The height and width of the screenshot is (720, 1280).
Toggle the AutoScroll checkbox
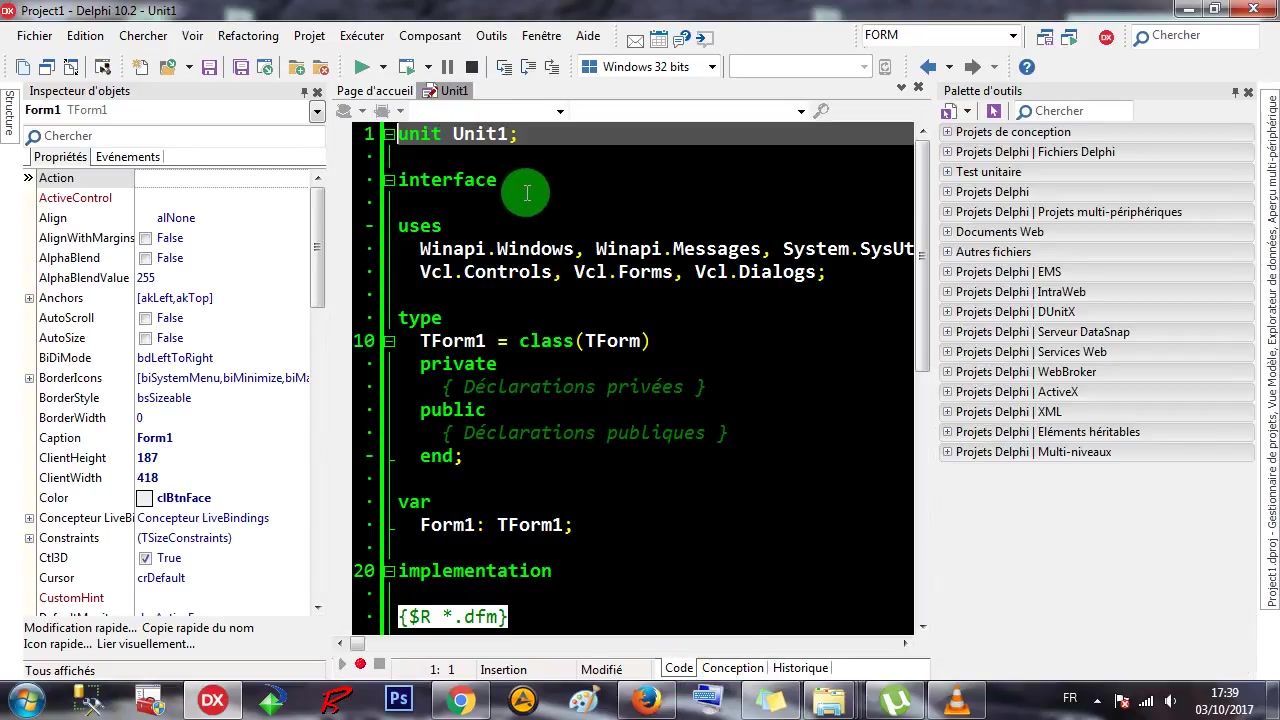[x=146, y=318]
